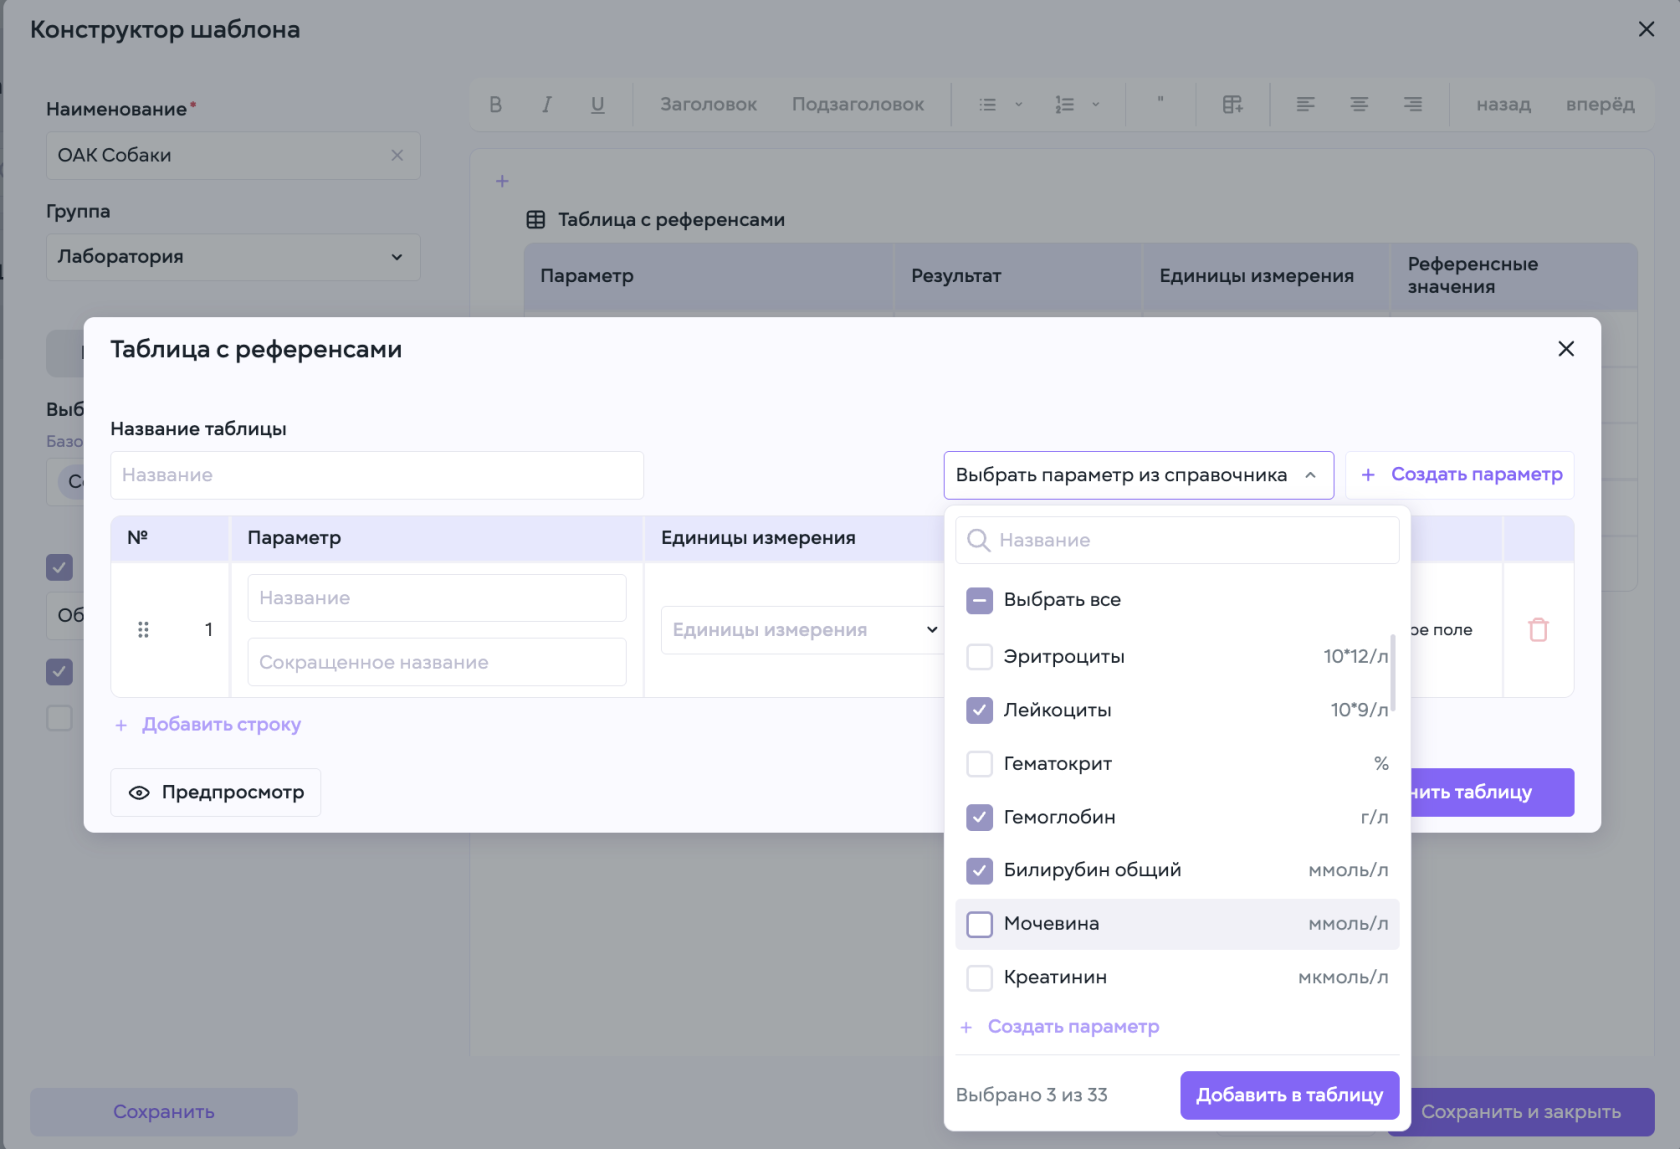Open the Группа Лаборатория dropdown

click(x=233, y=257)
